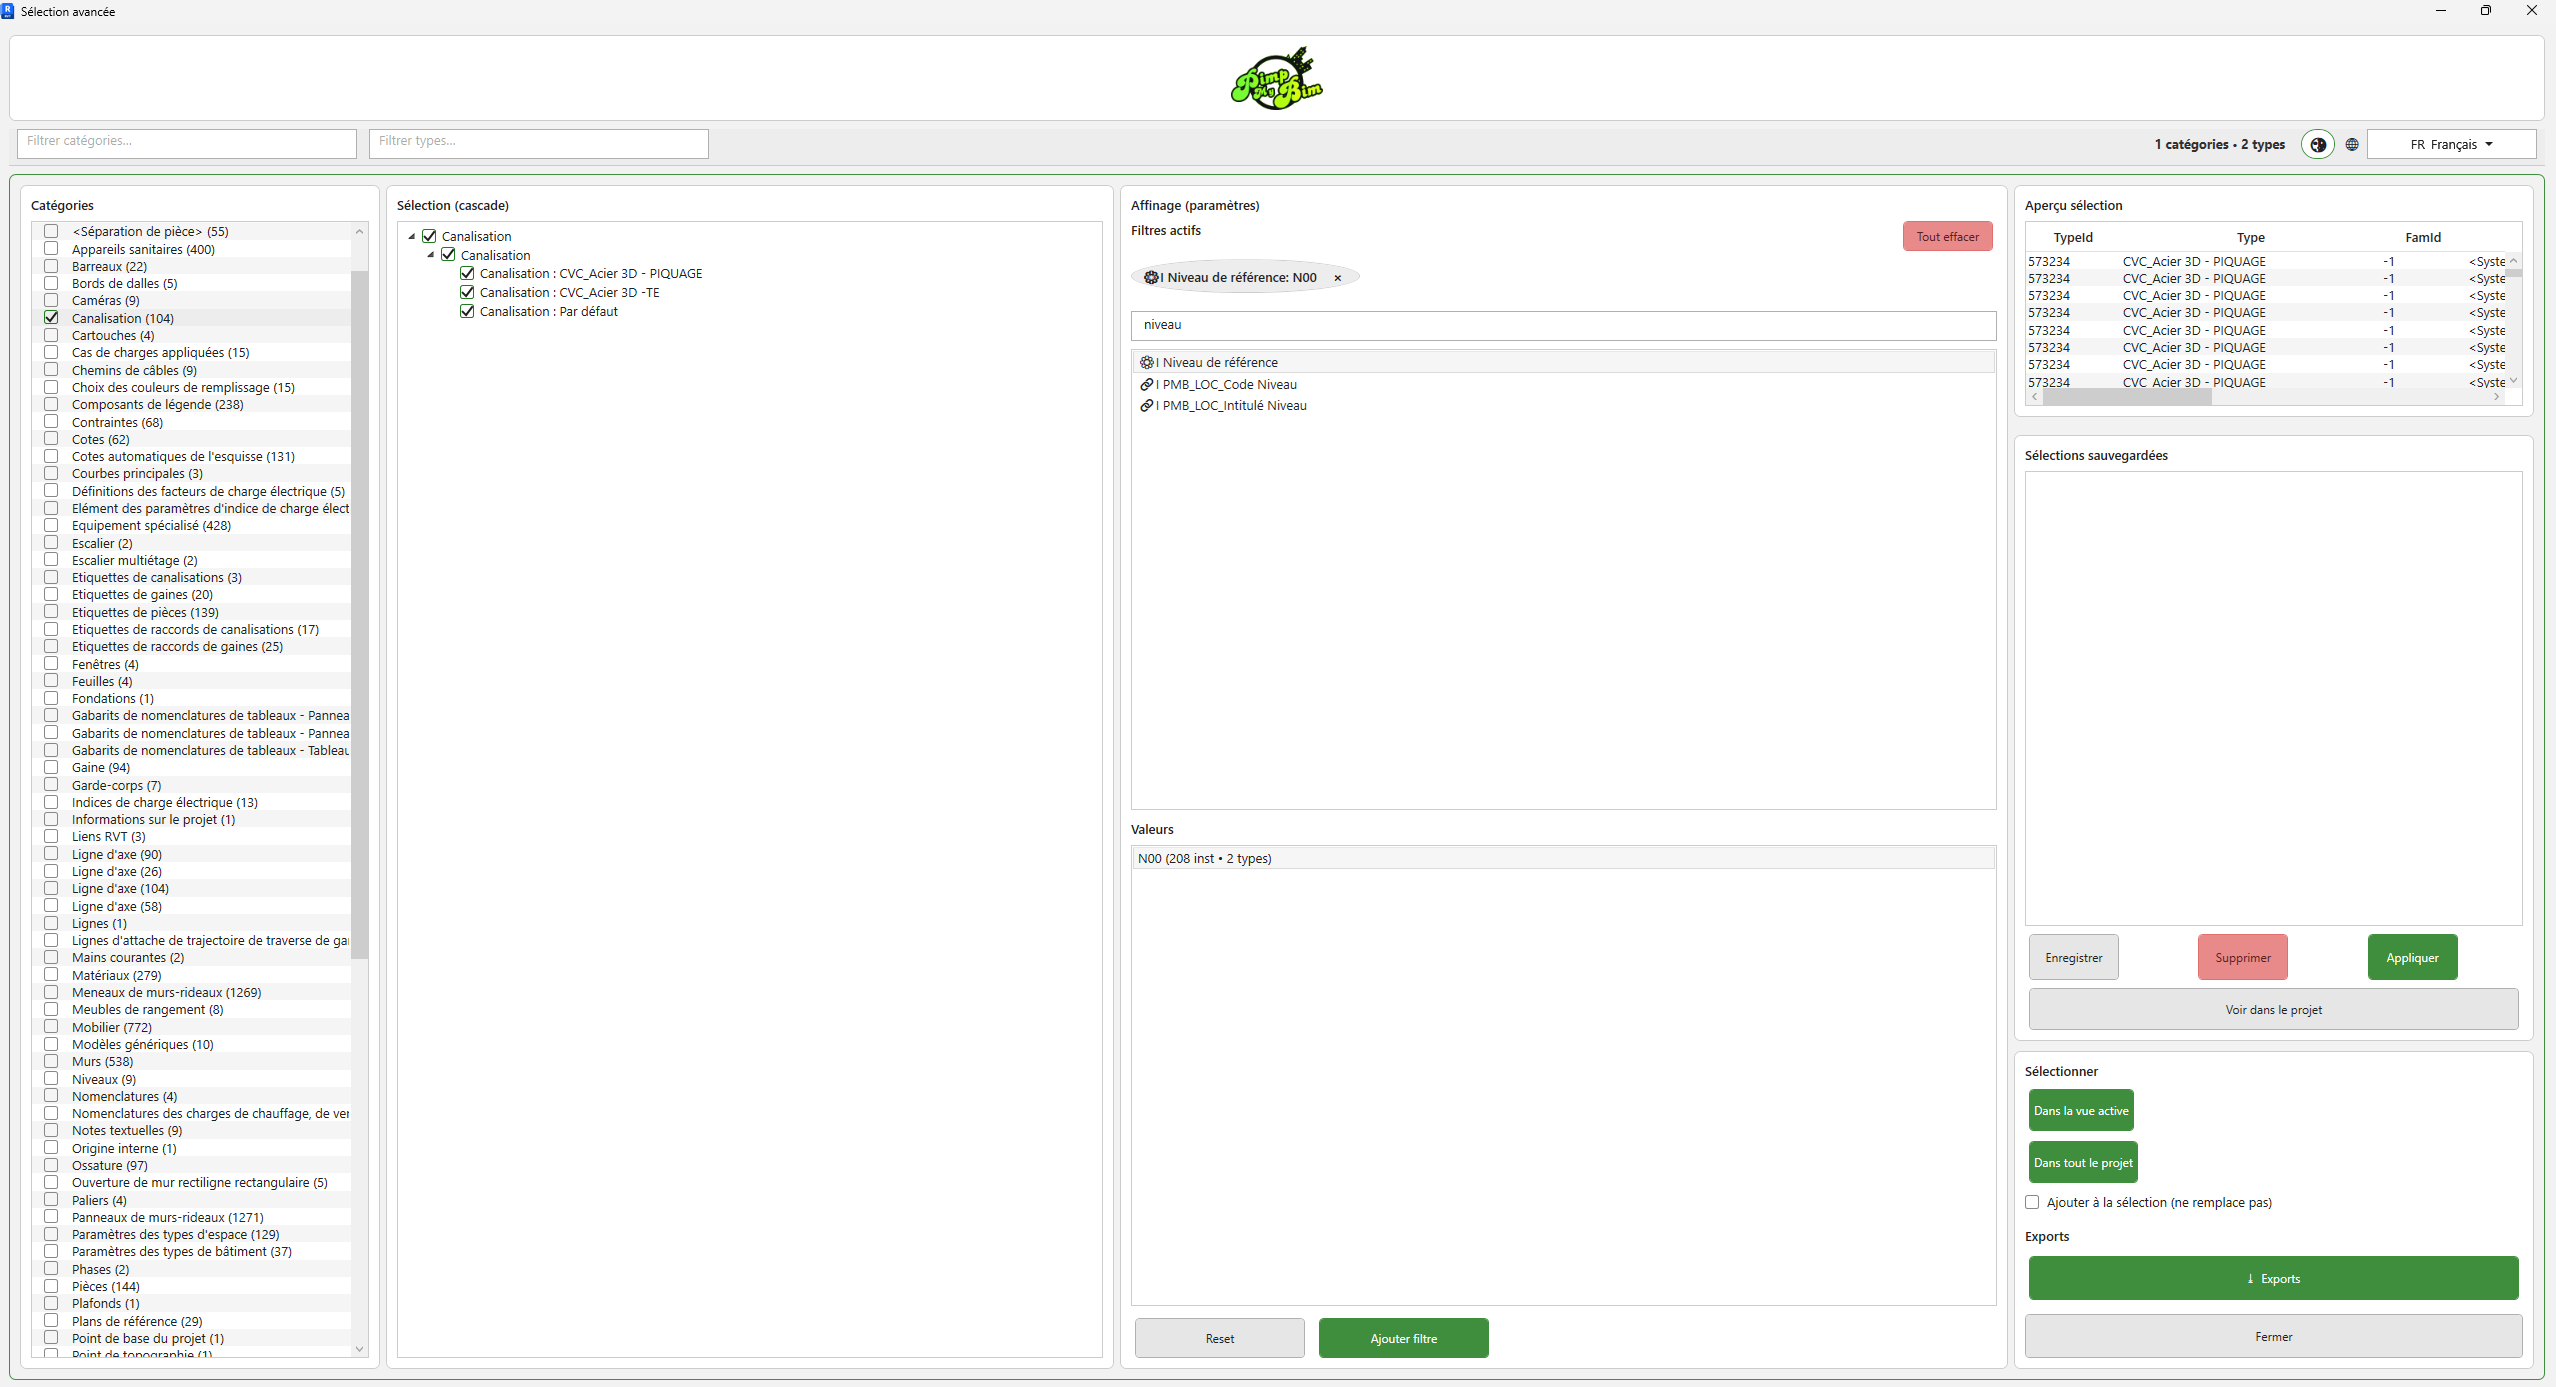Collapse the top-level Canalisation tree node
The image size is (2556, 1387).
coord(412,237)
